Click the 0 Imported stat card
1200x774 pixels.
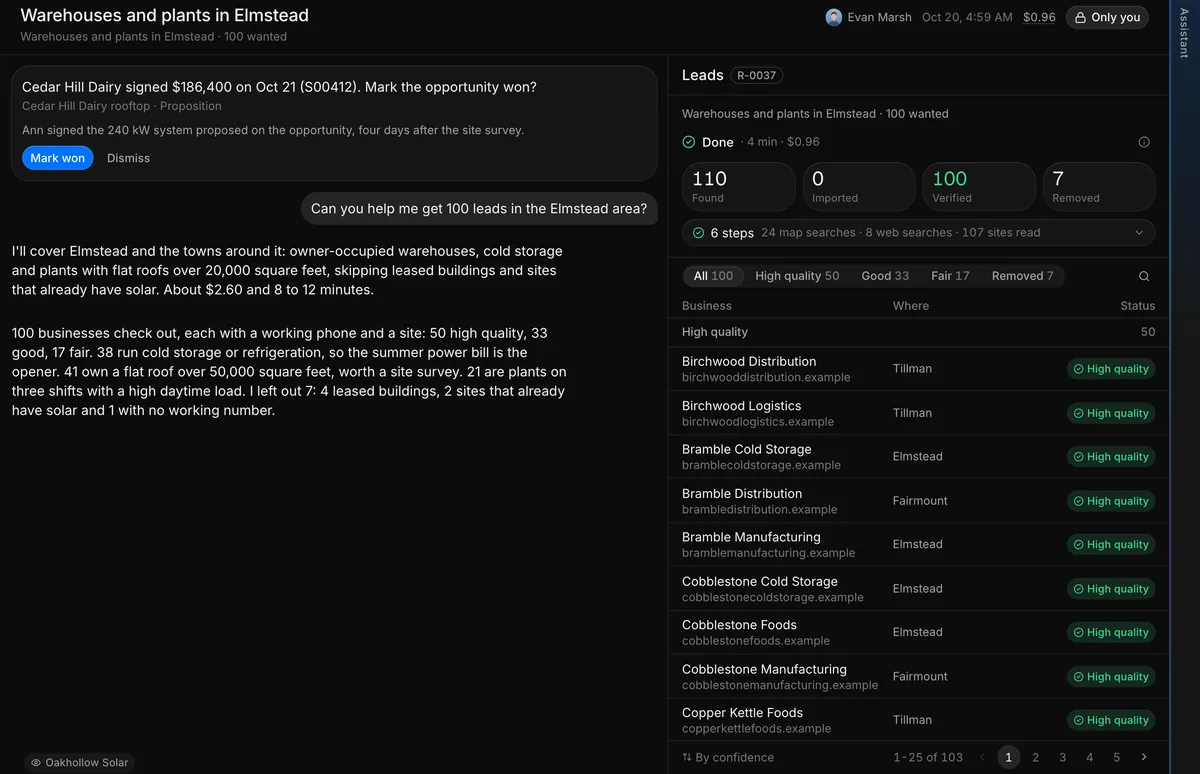(x=858, y=187)
